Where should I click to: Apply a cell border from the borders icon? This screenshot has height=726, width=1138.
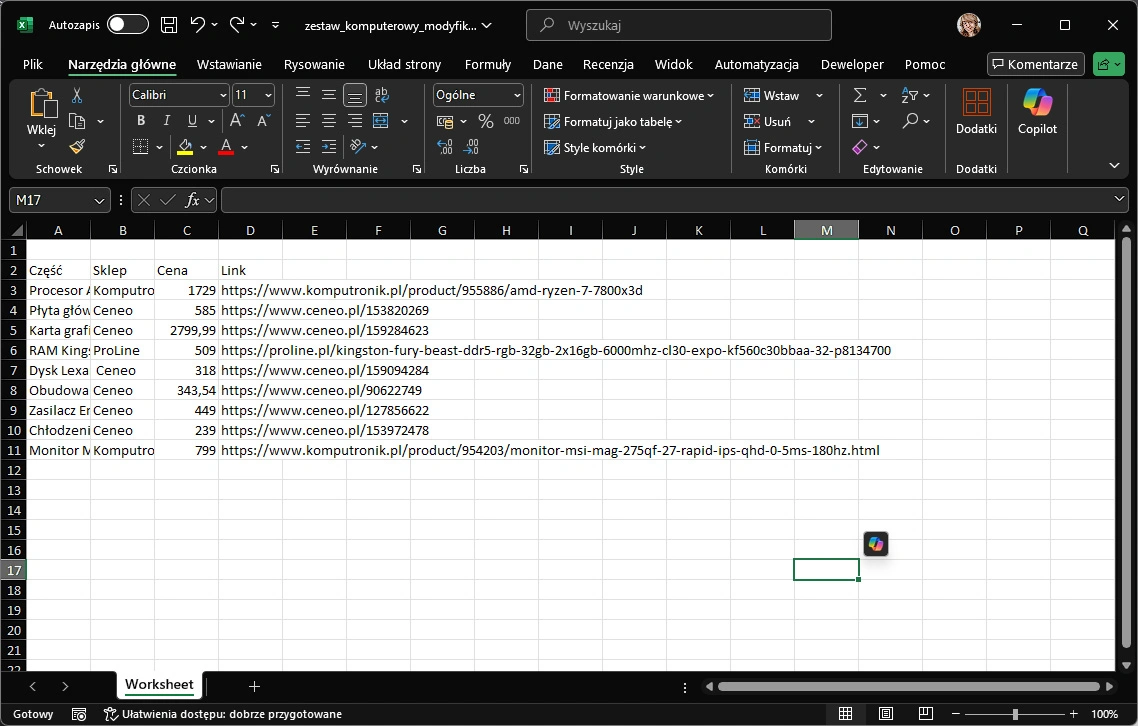140,147
